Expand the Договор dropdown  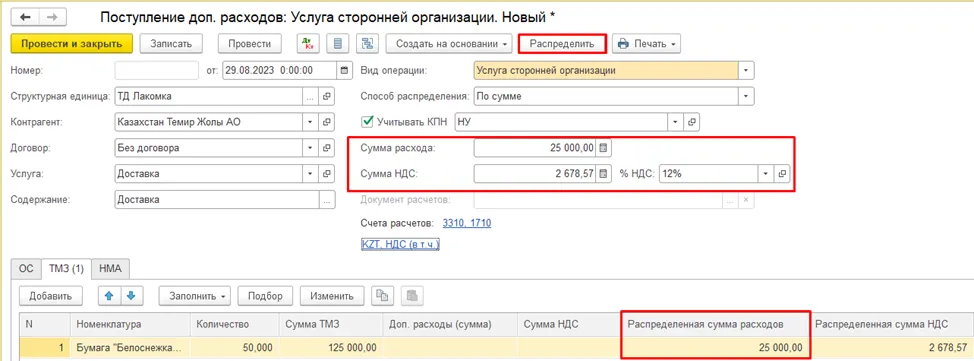311,148
